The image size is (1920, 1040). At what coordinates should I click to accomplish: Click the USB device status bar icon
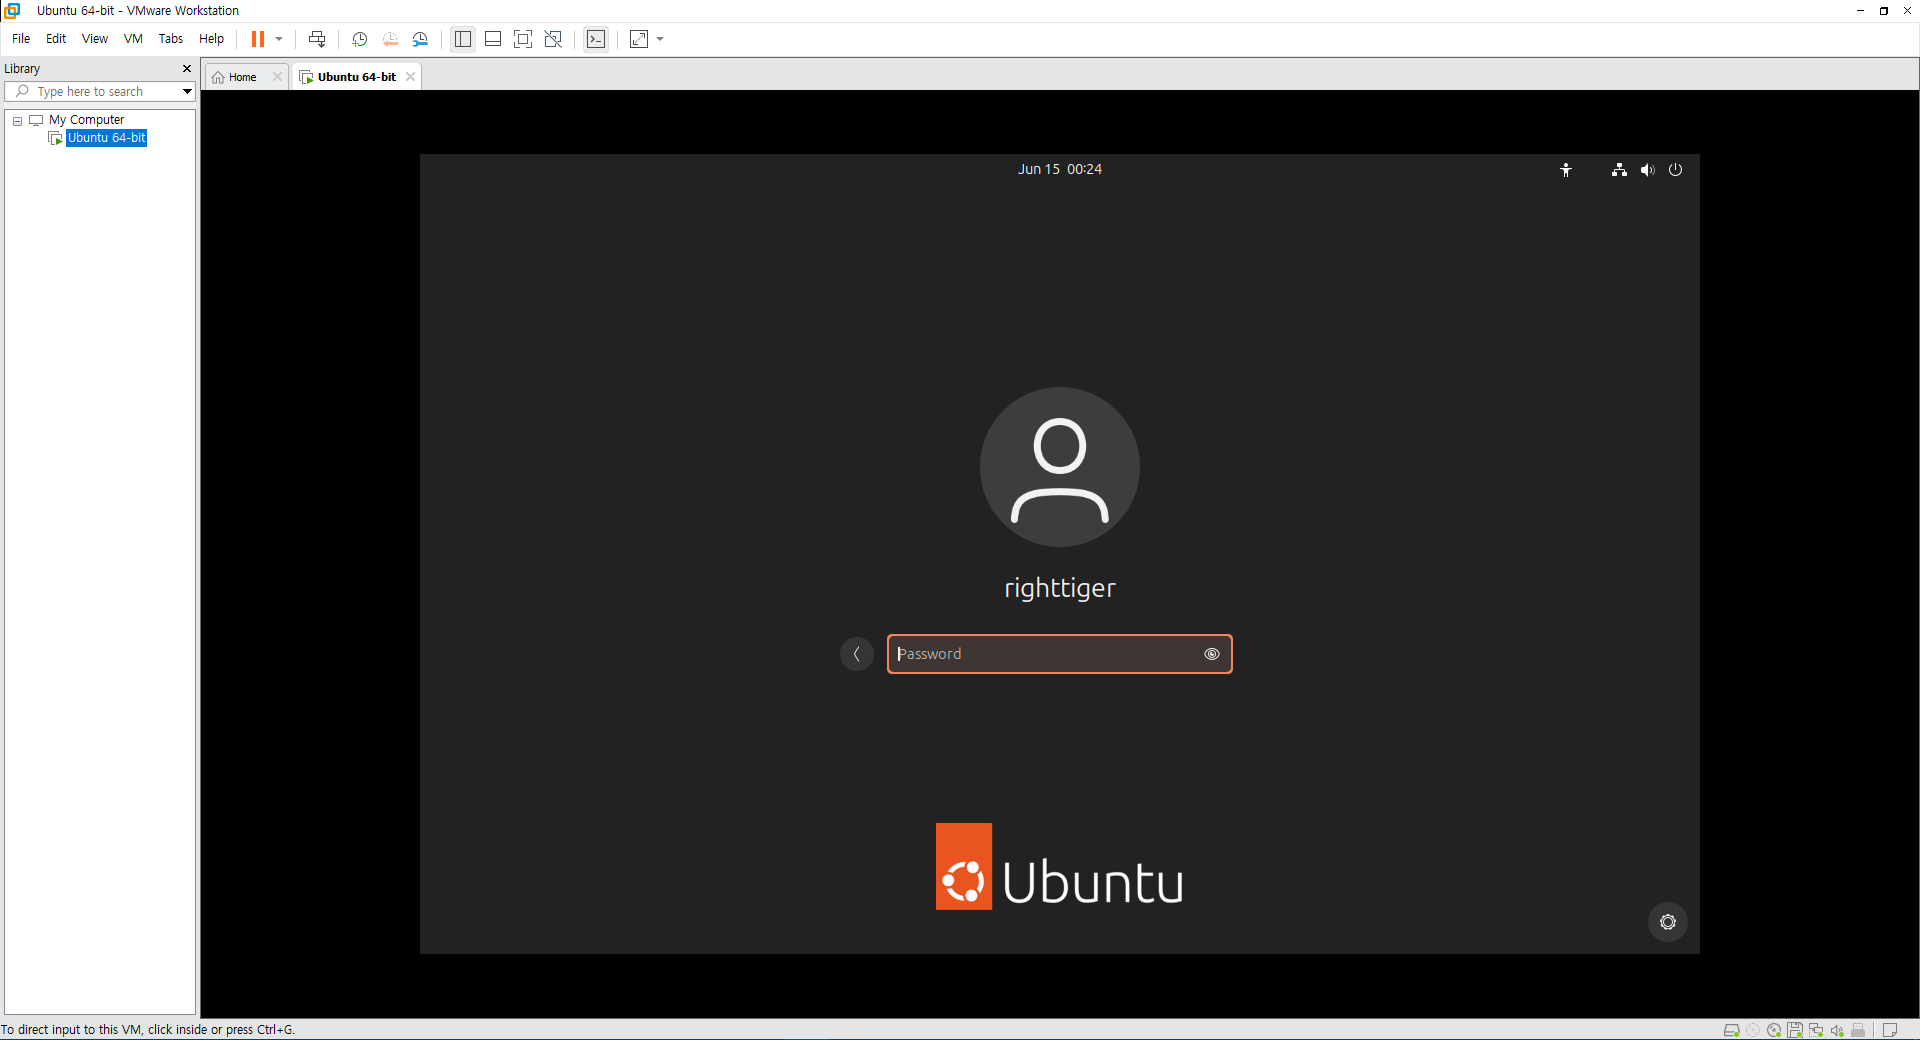1859,1030
